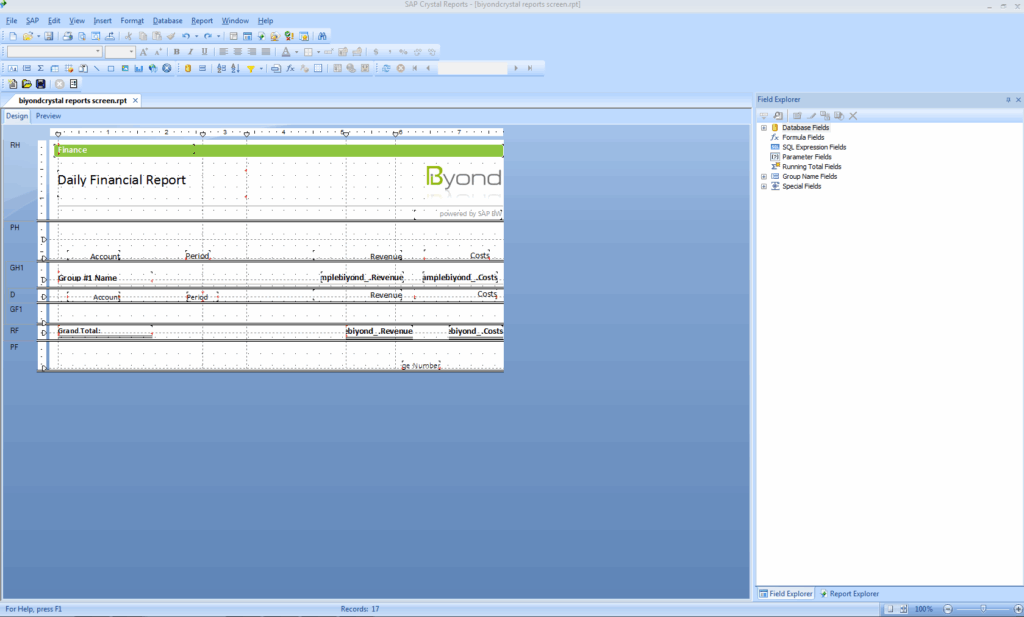
Task: Open the Report menu
Action: [x=202, y=21]
